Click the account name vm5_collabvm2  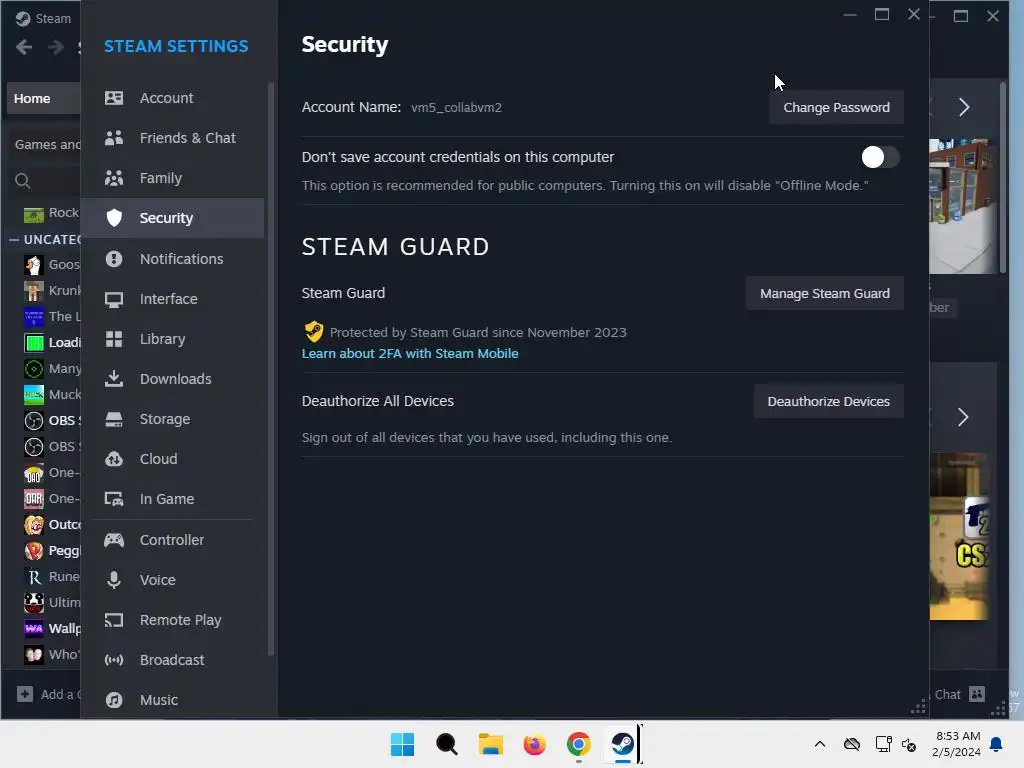click(456, 107)
